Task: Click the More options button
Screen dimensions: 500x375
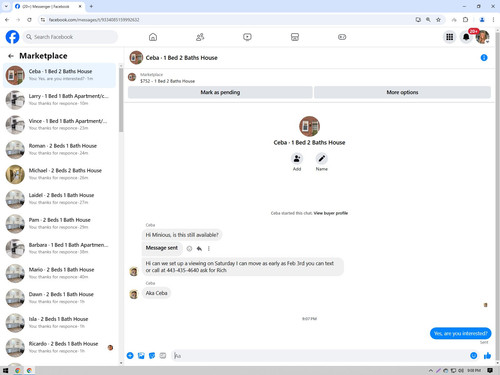Action: point(402,92)
